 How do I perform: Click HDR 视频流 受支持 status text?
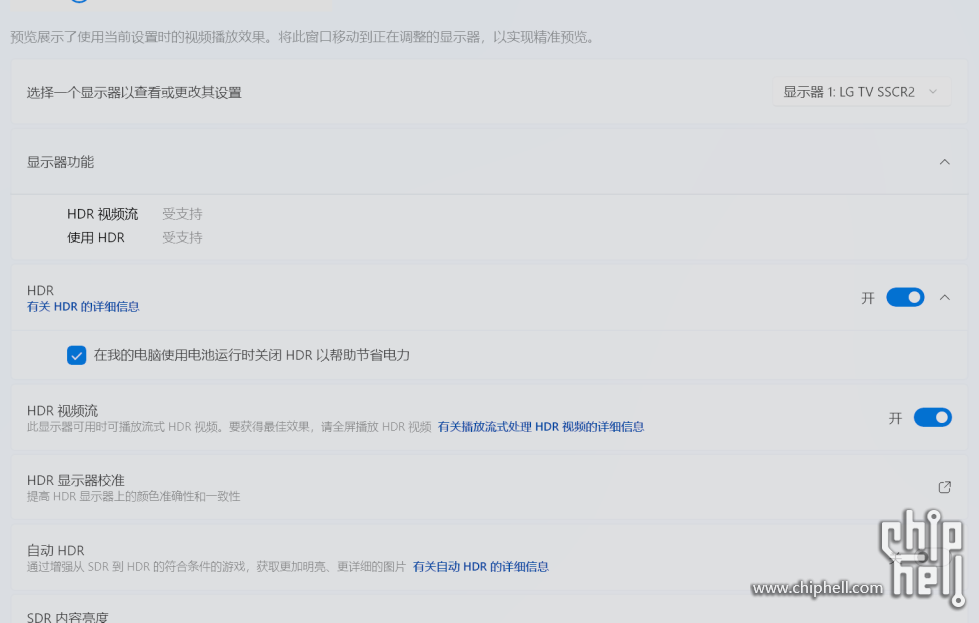[x=182, y=214]
